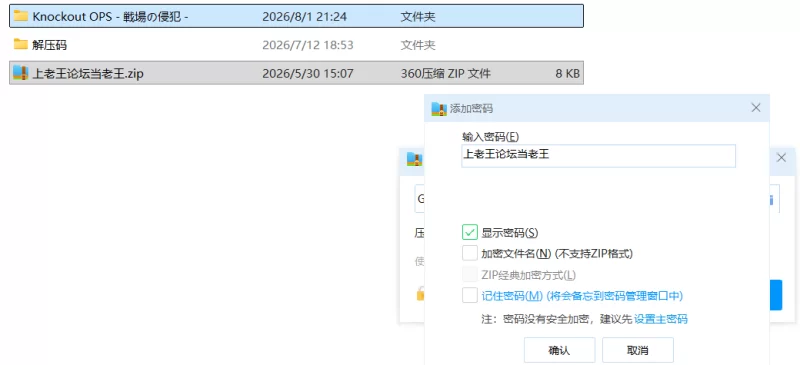Screen dimensions: 800x365
Task: Click the 360压缩 icon in 添加密码 title bar
Action: pyautogui.click(x=439, y=108)
